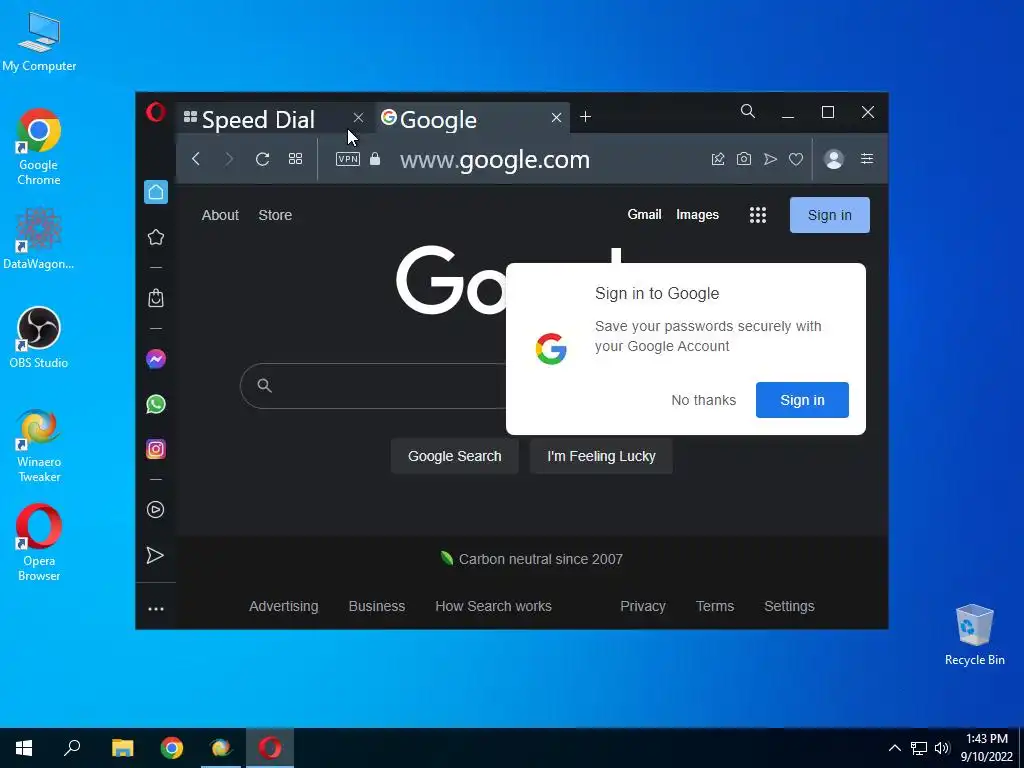1024x768 pixels.
Task: Open Gmail link
Action: point(644,214)
